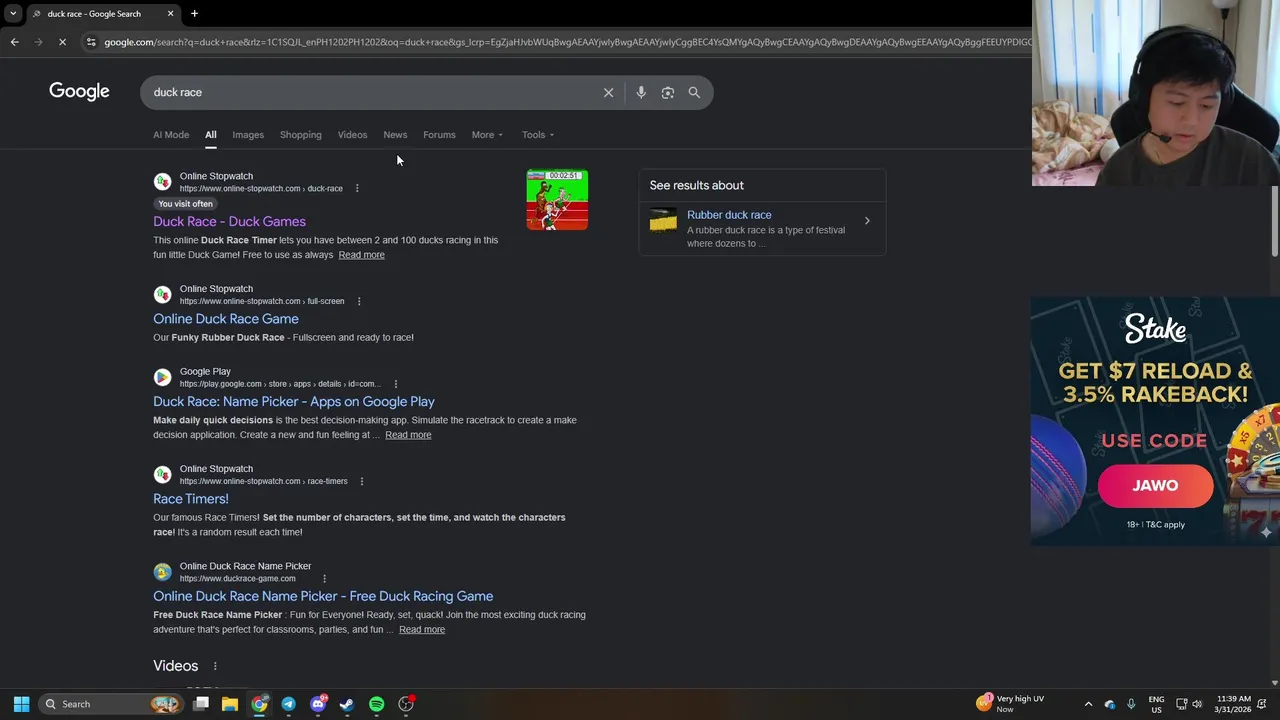Click the Google Play favicon in results

pos(162,377)
